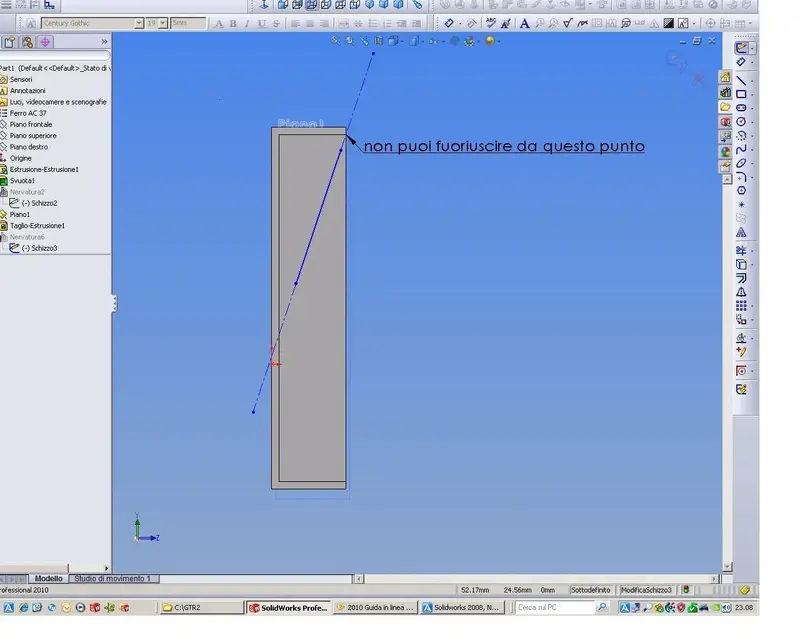This screenshot has width=800, height=640.
Task: Open the Line tool dropdown arrow
Action: 753,81
